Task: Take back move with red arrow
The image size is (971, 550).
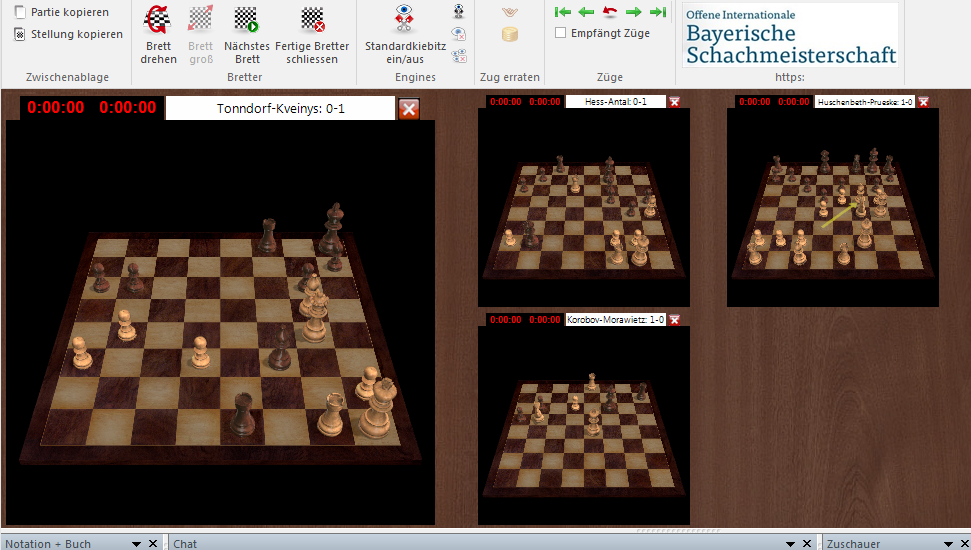Action: (610, 12)
